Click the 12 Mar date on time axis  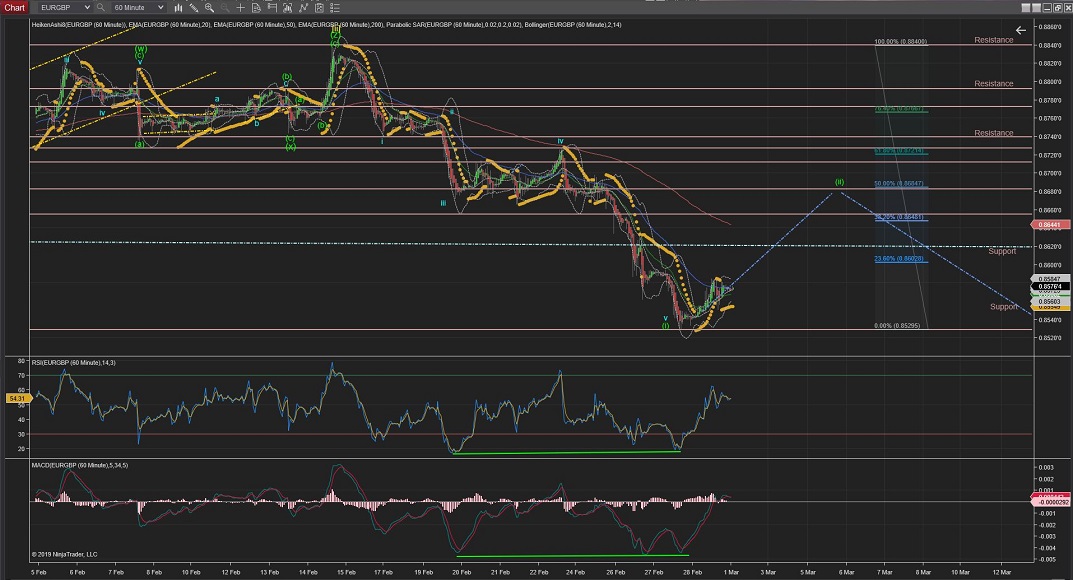[x=1001, y=572]
